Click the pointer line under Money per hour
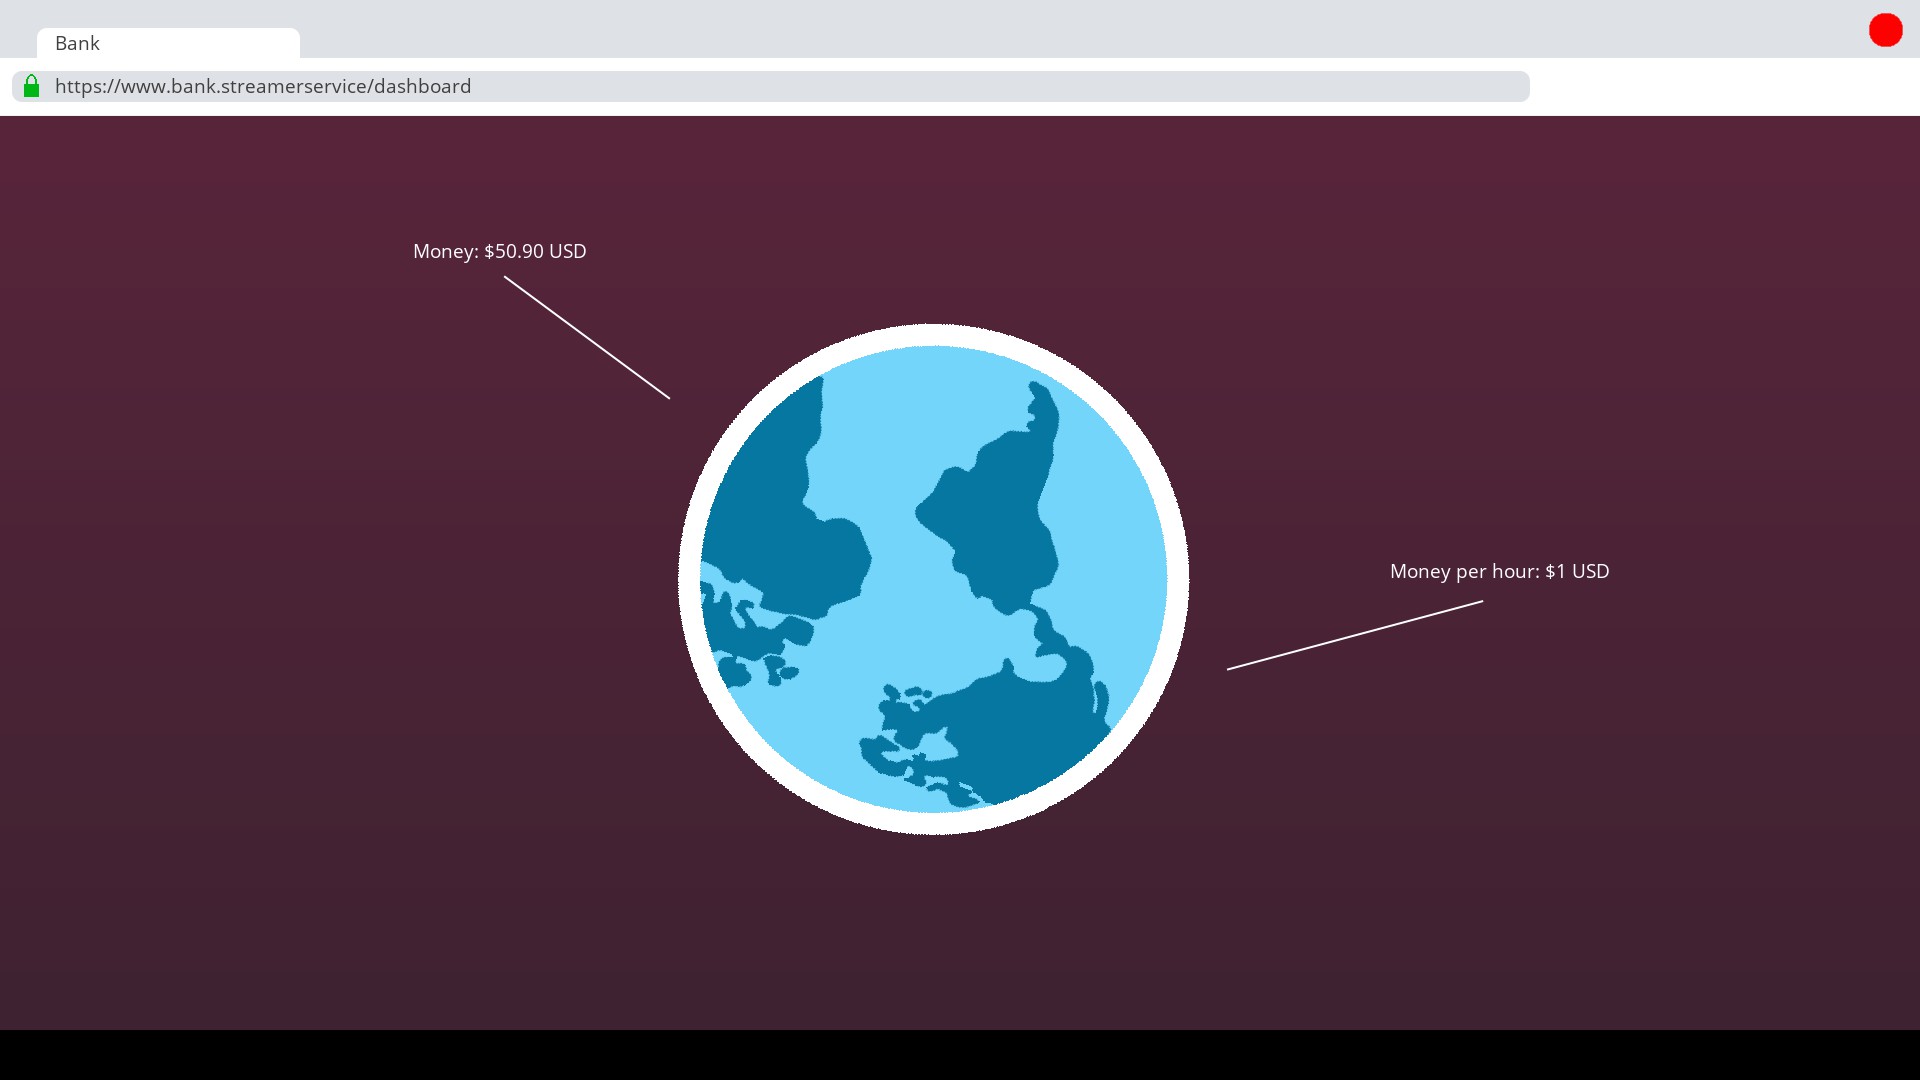Screen dimensions: 1920x1080 click(1355, 635)
